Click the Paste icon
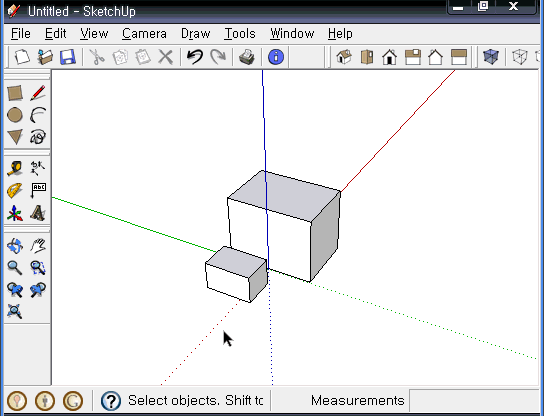544x416 pixels. coord(143,57)
